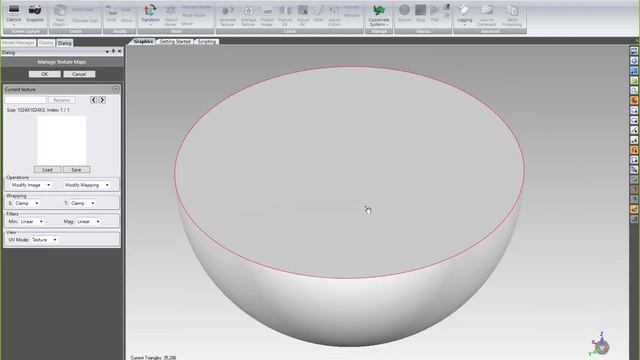
Task: Switch to the Display tab
Action: (x=46, y=43)
